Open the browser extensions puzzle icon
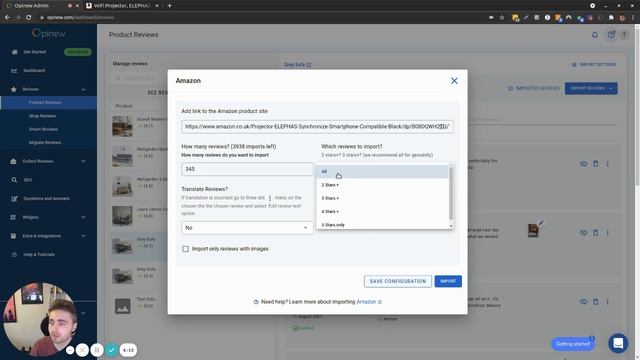The height and width of the screenshot is (360, 640). coord(611,18)
